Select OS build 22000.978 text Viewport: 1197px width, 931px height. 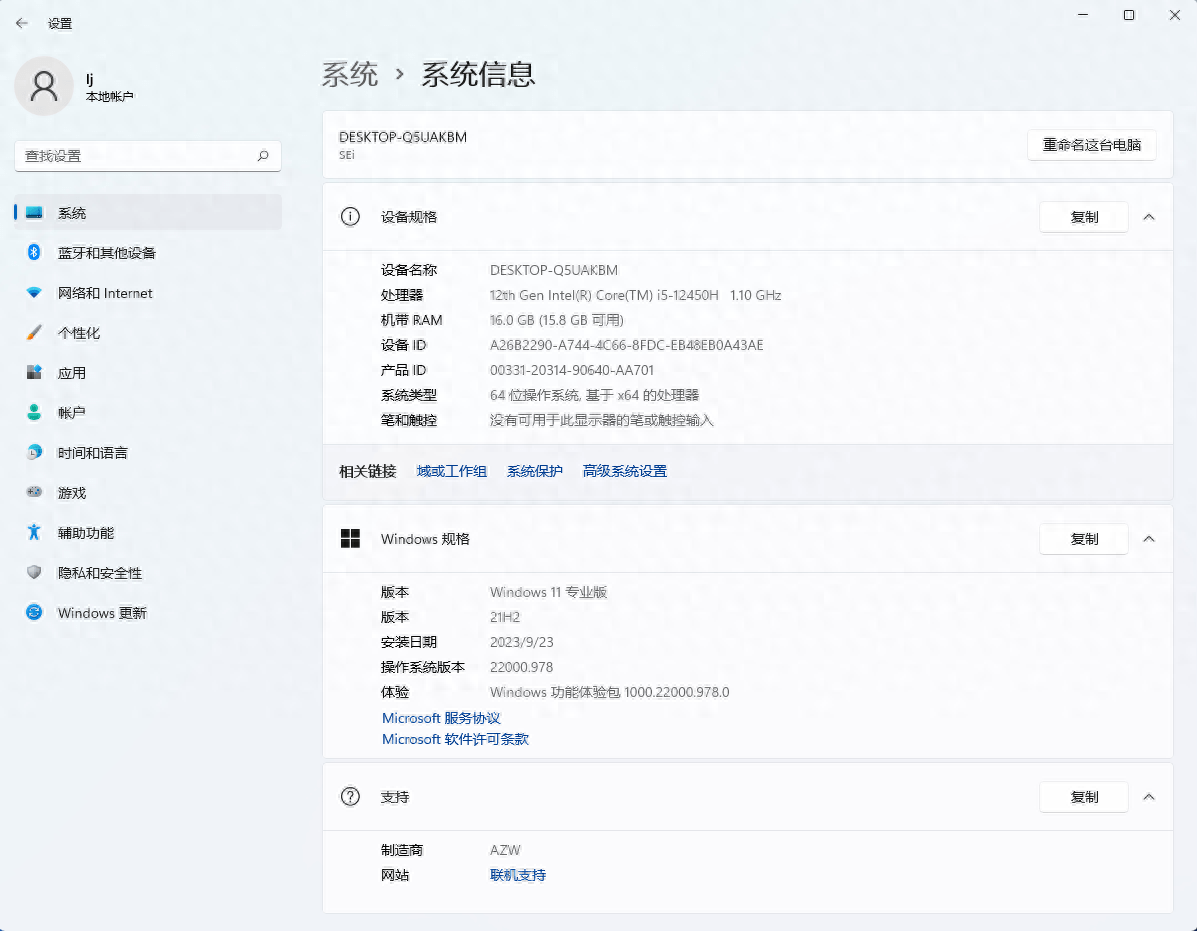521,667
